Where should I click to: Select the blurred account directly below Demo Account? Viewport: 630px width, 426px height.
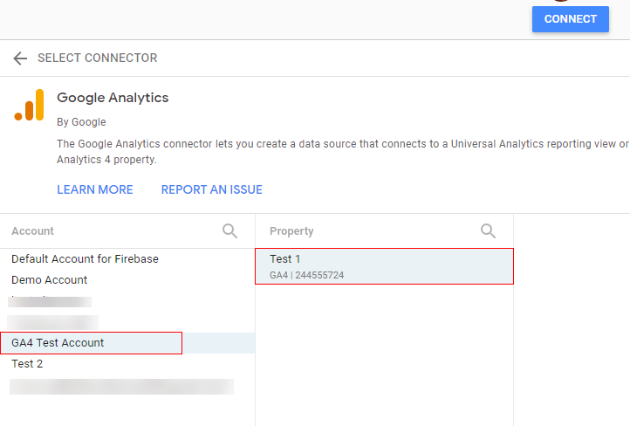point(50,301)
